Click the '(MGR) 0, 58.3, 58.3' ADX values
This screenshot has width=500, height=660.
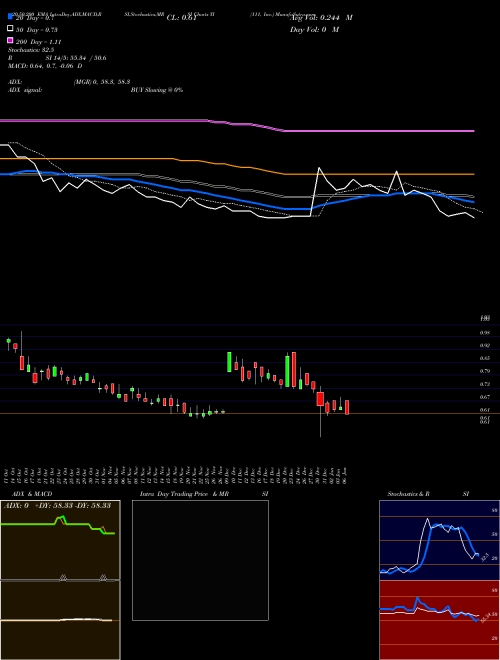tap(102, 82)
